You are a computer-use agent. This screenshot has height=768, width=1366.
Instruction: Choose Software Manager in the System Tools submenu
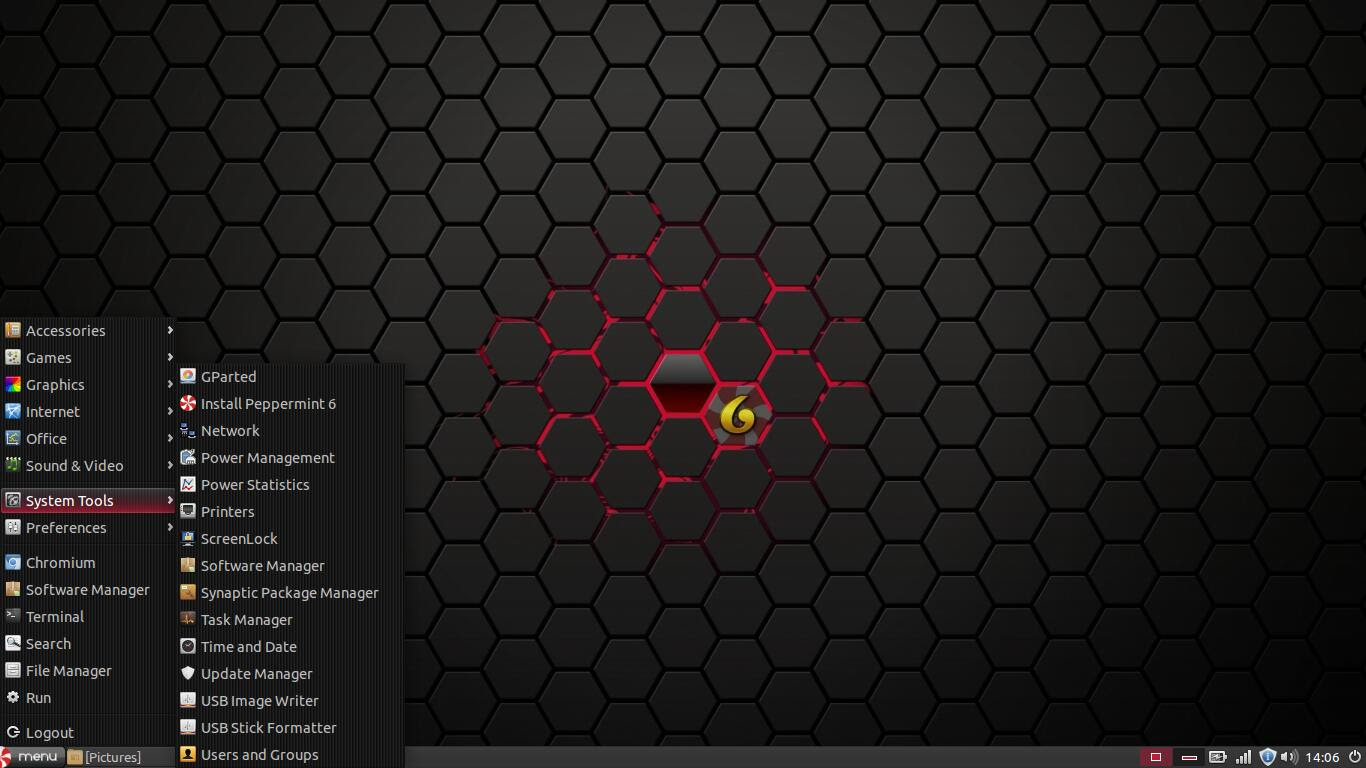[x=290, y=566]
